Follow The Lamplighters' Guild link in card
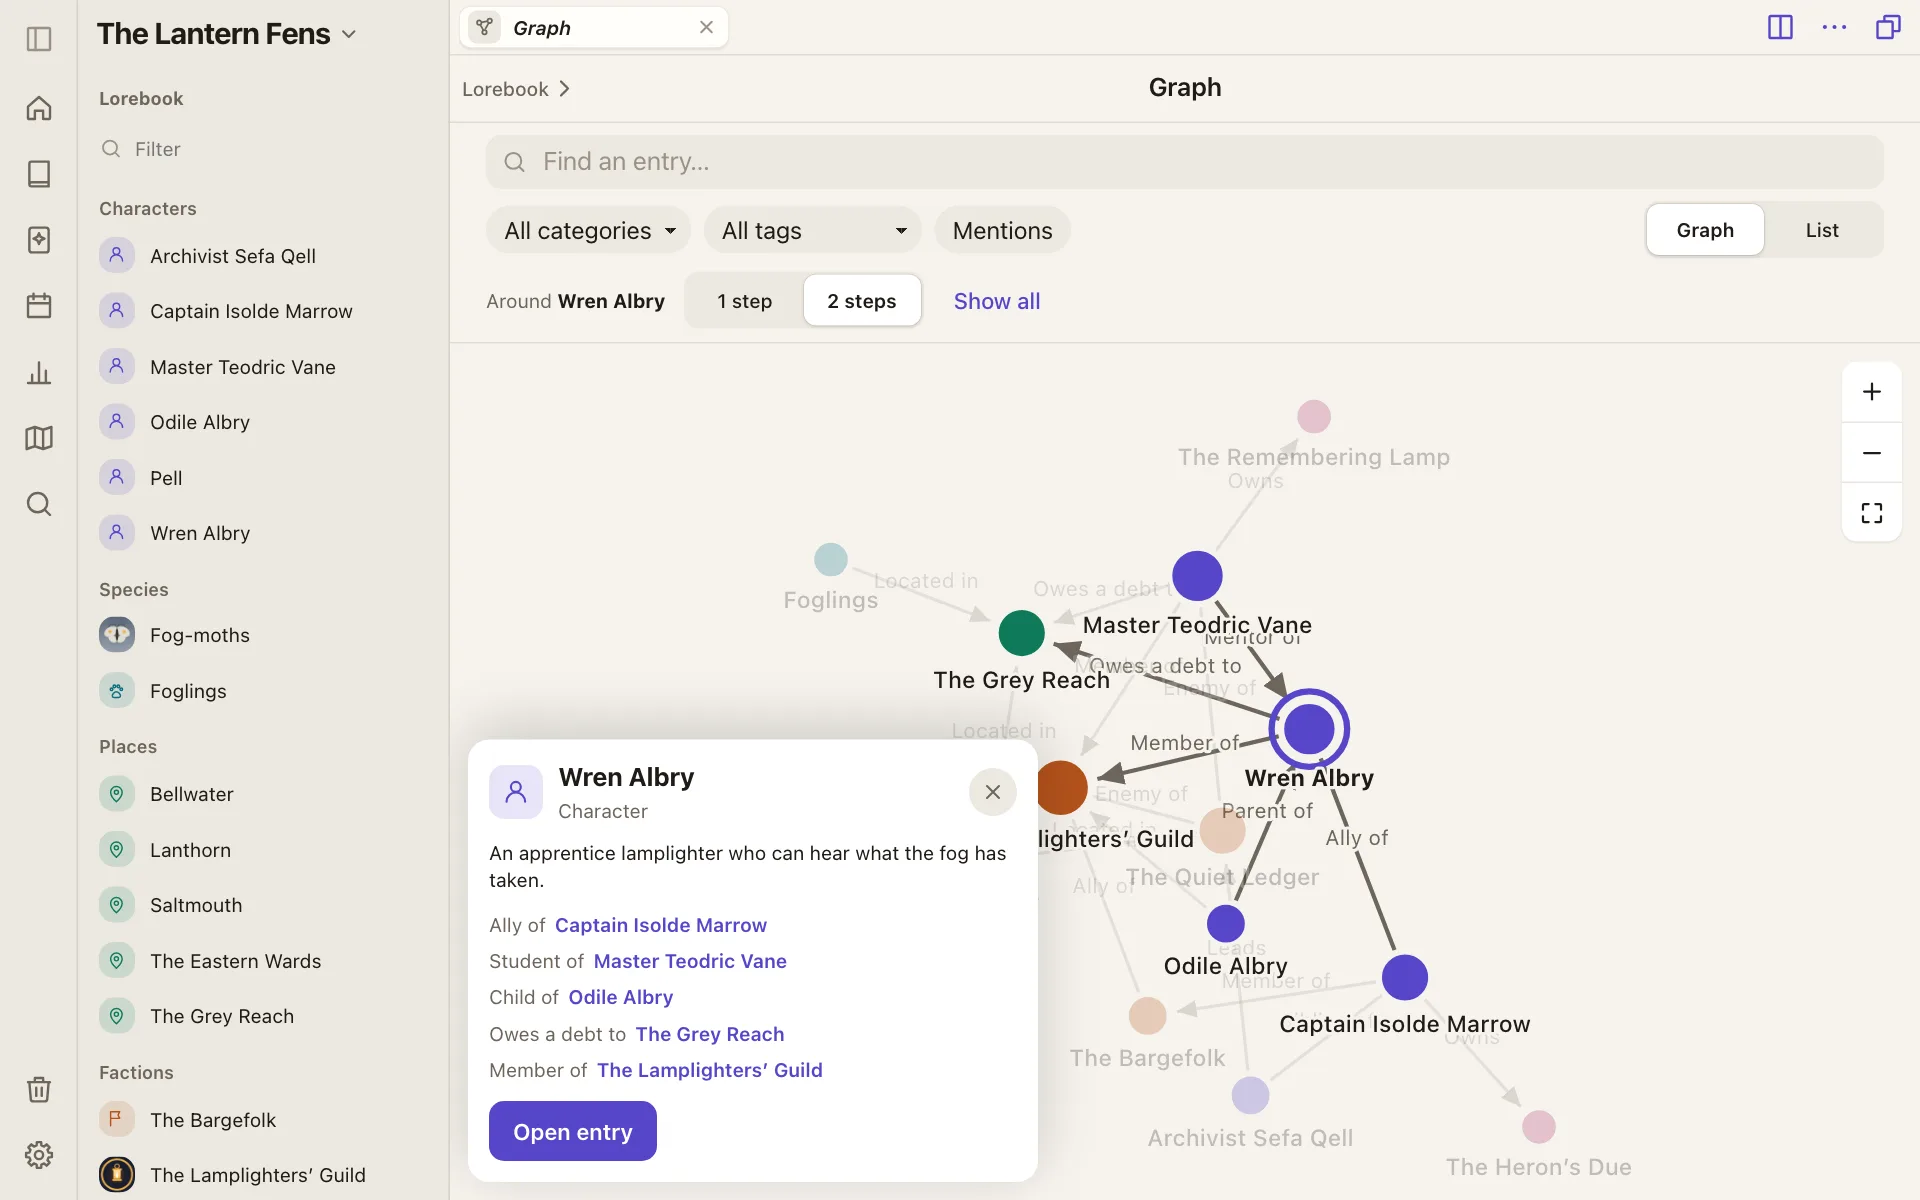This screenshot has height=1200, width=1920. click(710, 1070)
